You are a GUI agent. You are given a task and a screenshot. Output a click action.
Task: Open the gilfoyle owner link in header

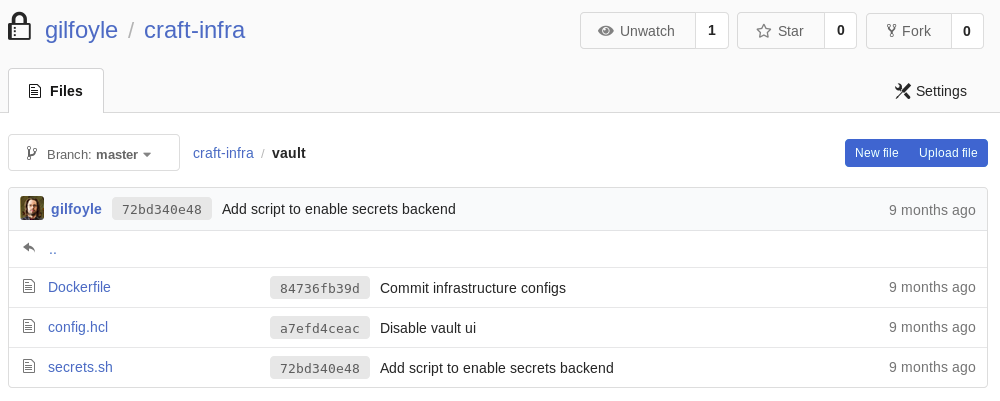(x=81, y=30)
